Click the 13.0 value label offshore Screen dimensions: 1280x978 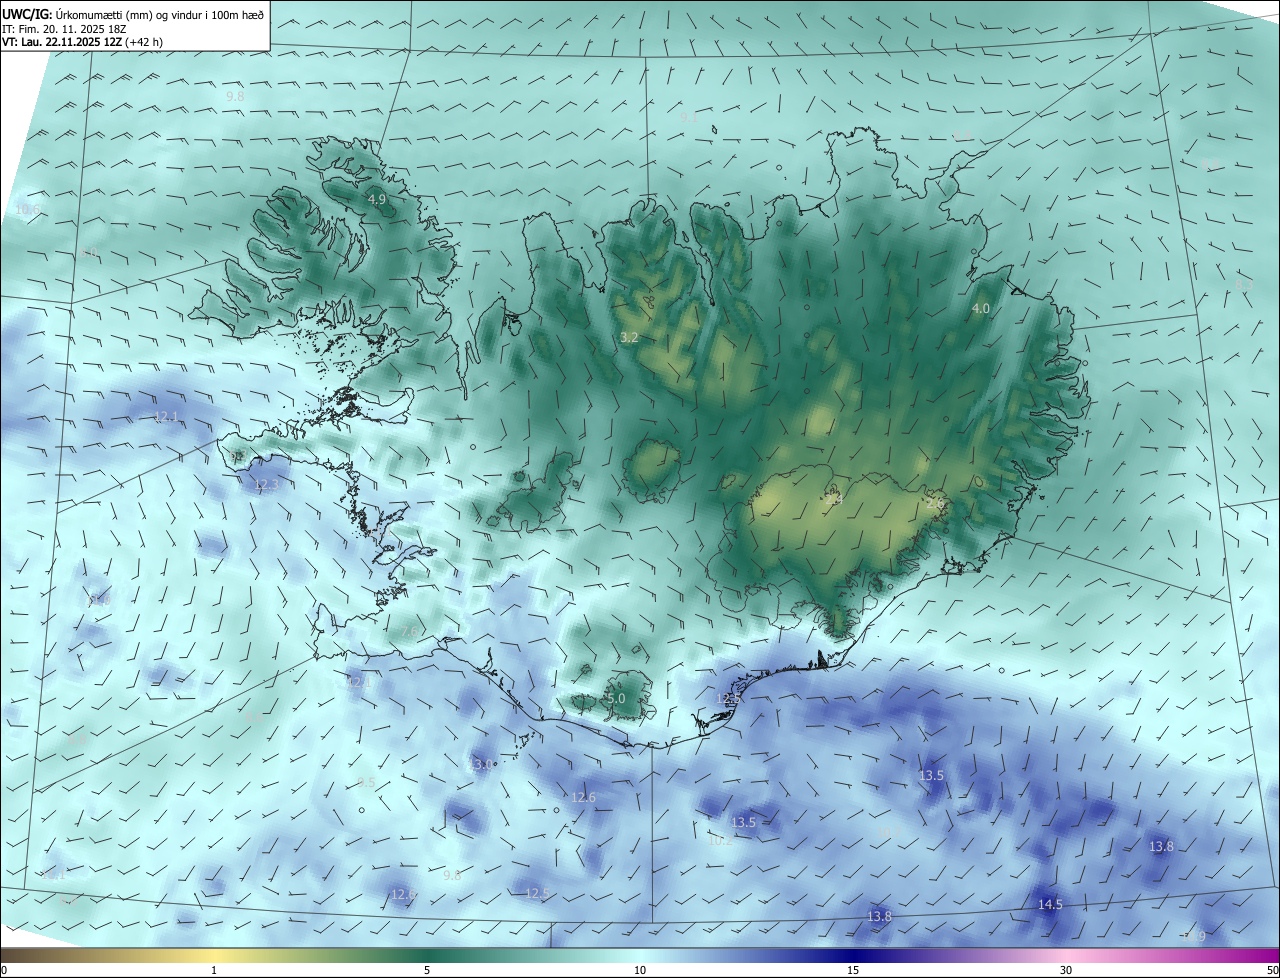click(x=482, y=764)
